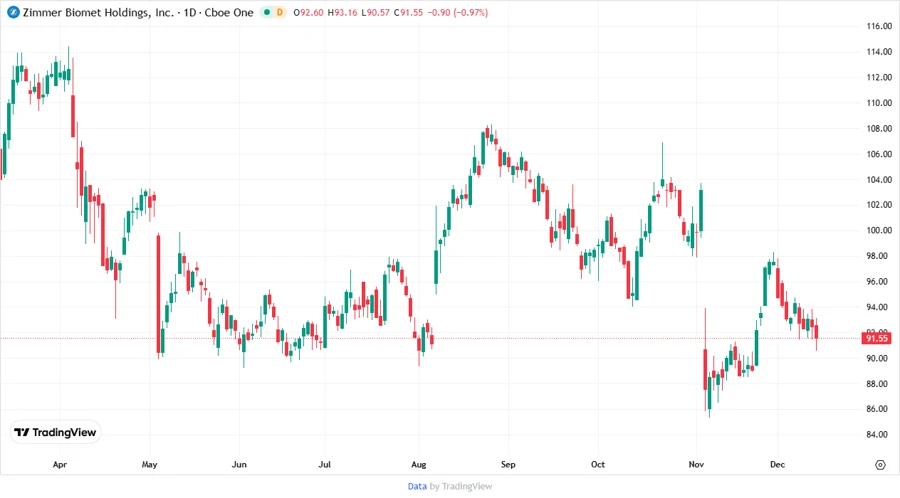Viewport: 900px width, 498px height.
Task: Click the Nov label on time axis
Action: pos(696,465)
